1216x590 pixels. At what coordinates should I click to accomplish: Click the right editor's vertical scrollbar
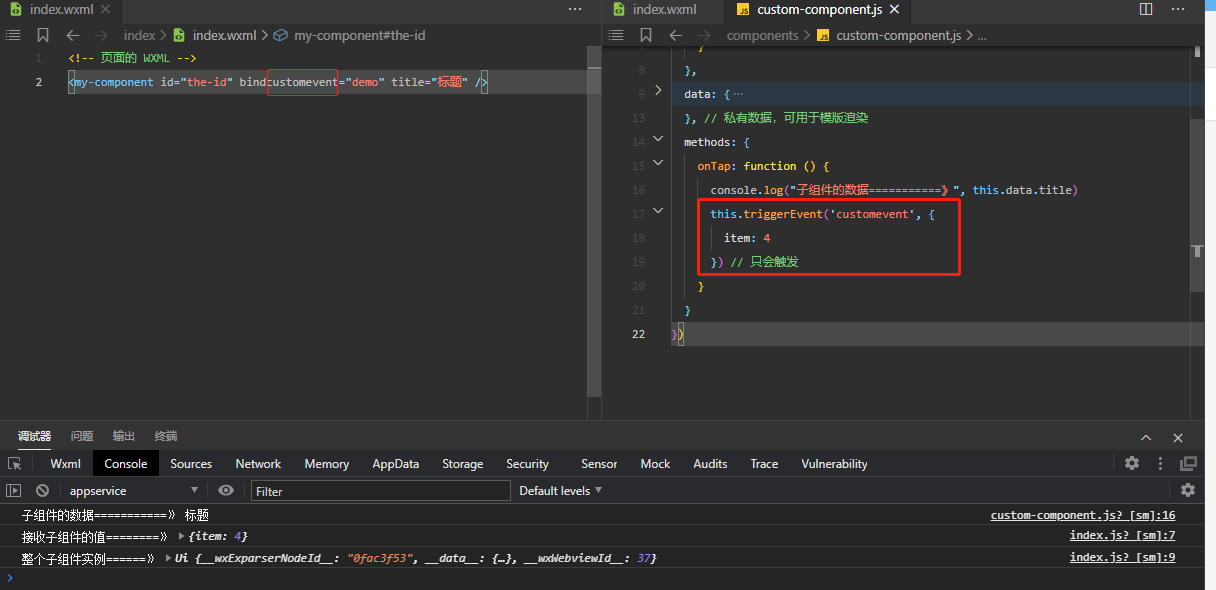[x=1197, y=205]
